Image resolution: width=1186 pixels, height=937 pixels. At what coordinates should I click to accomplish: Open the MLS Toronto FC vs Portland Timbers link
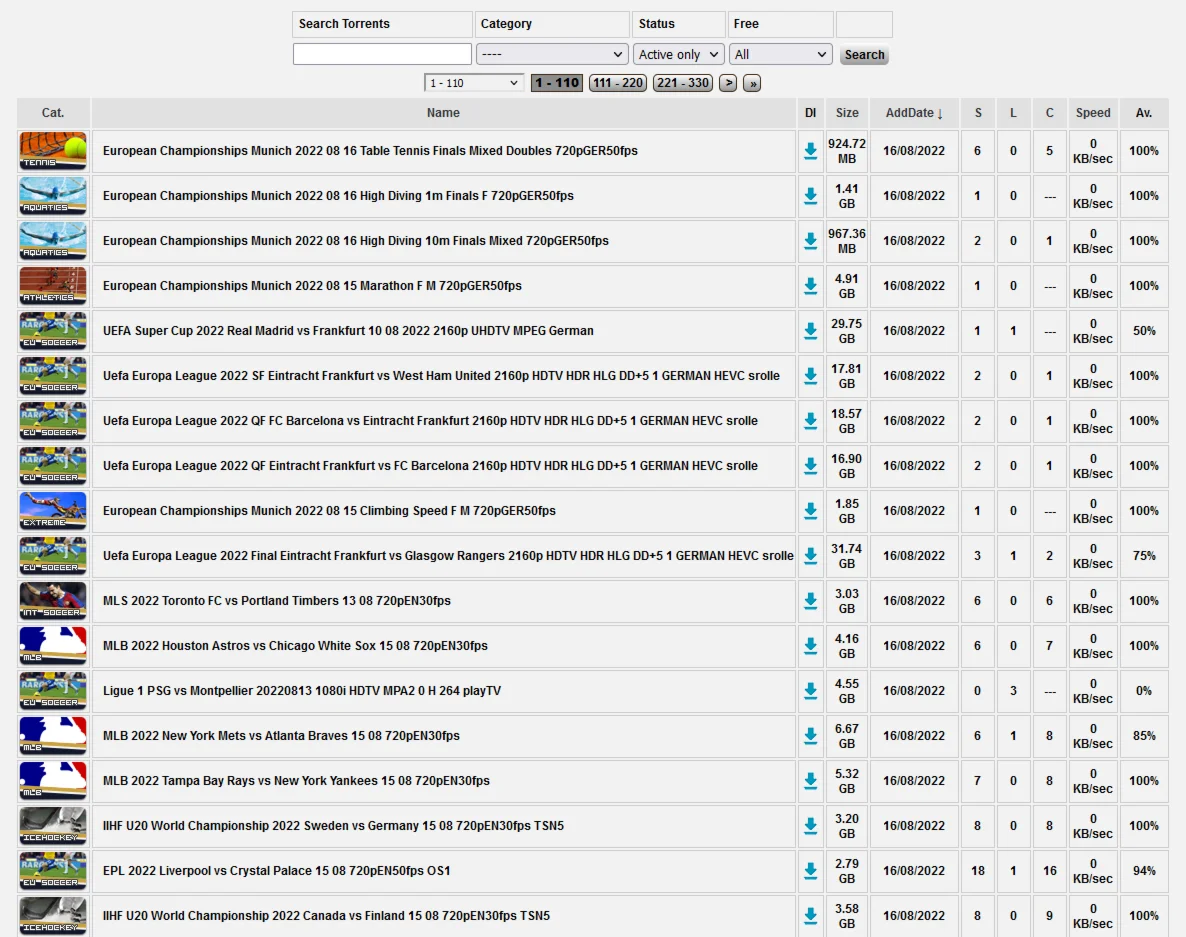(x=277, y=601)
